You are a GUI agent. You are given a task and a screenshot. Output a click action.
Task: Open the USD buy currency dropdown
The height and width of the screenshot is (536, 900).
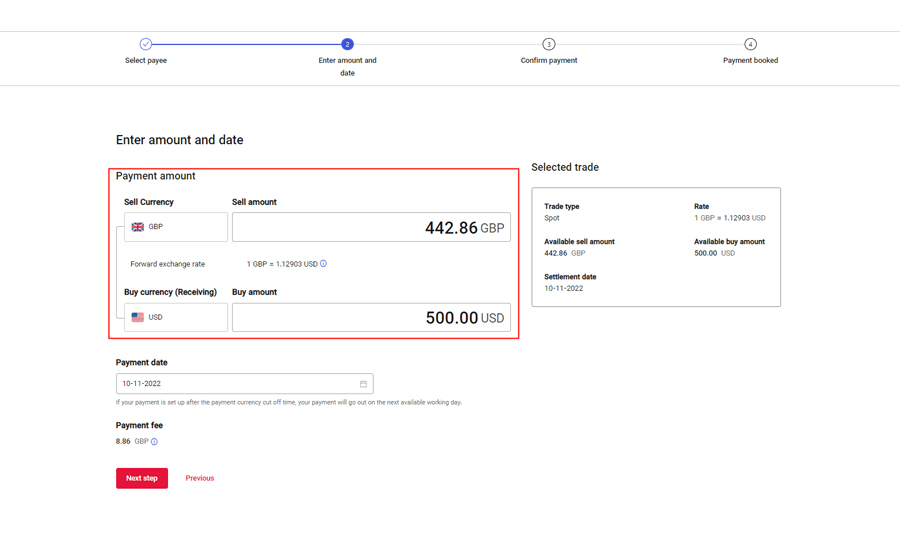(176, 317)
